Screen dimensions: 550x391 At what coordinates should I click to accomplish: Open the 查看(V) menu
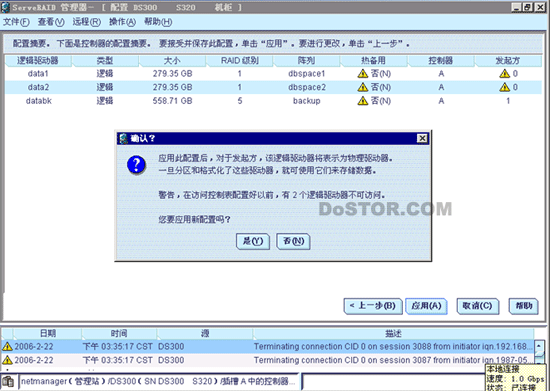point(51,22)
